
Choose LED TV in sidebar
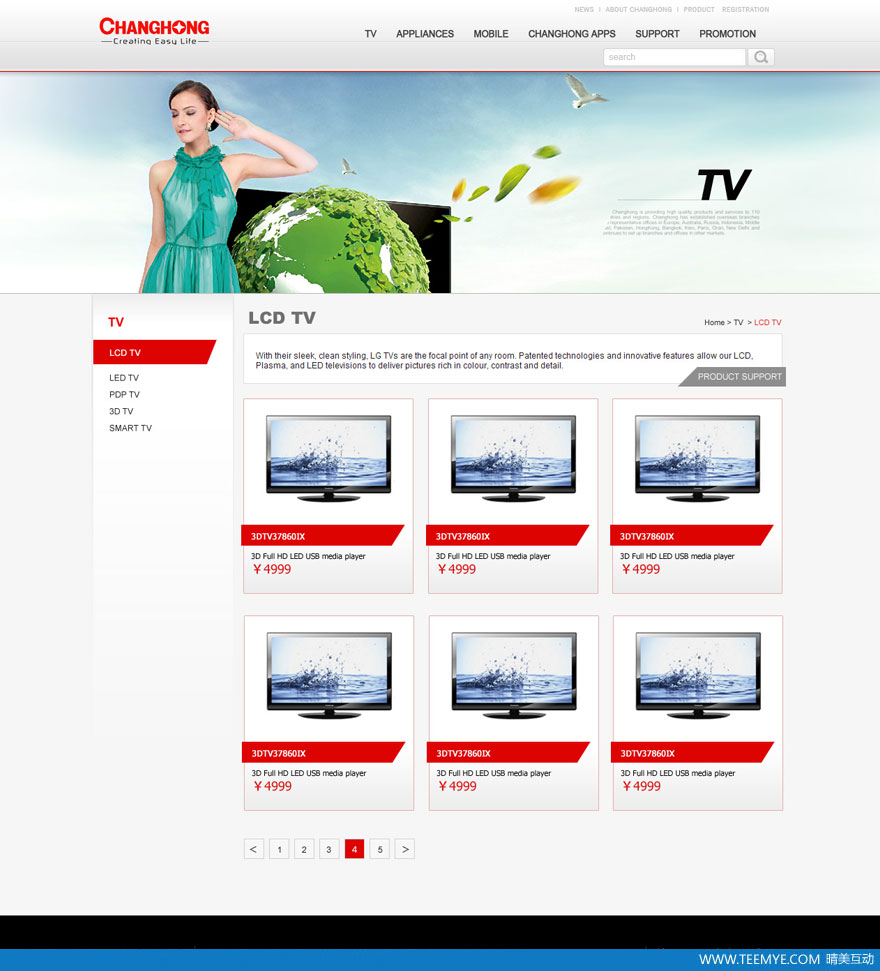(124, 378)
